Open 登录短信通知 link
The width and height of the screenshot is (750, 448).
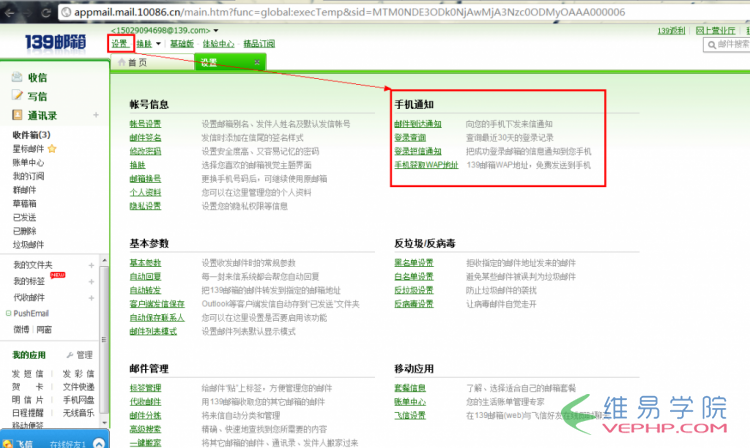418,151
